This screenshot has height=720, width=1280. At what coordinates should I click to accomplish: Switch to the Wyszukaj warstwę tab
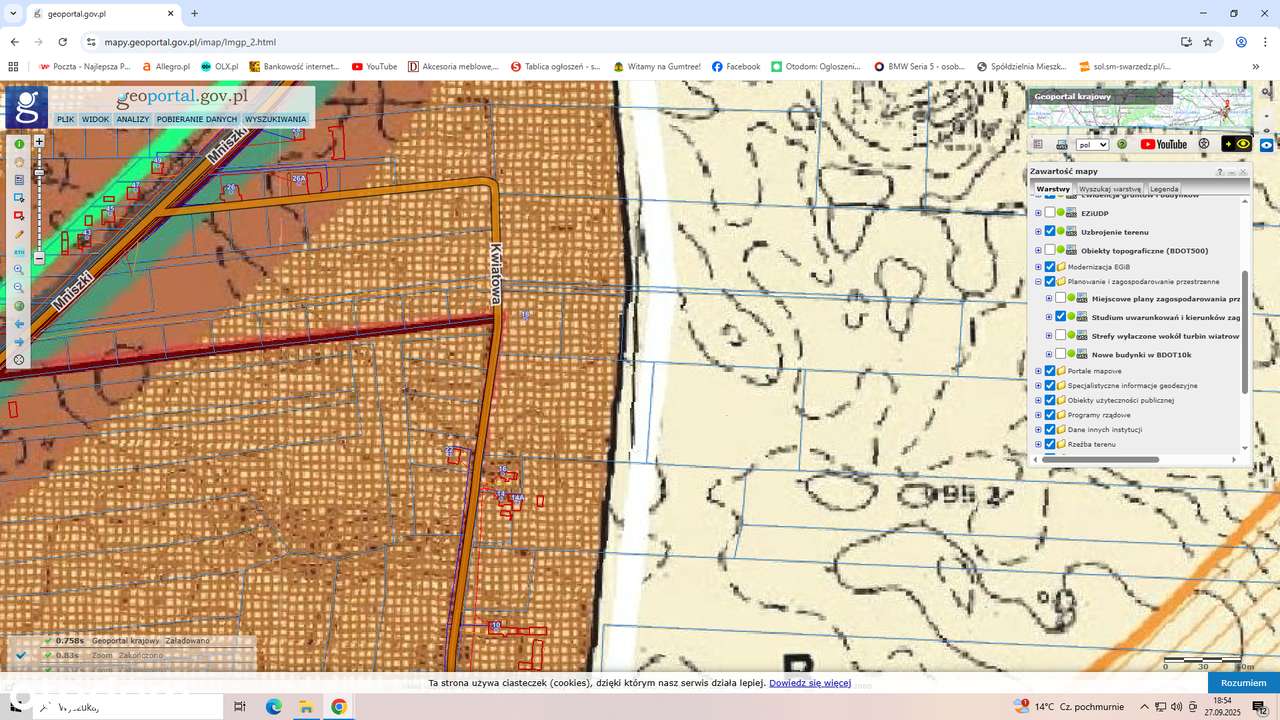coord(1110,189)
